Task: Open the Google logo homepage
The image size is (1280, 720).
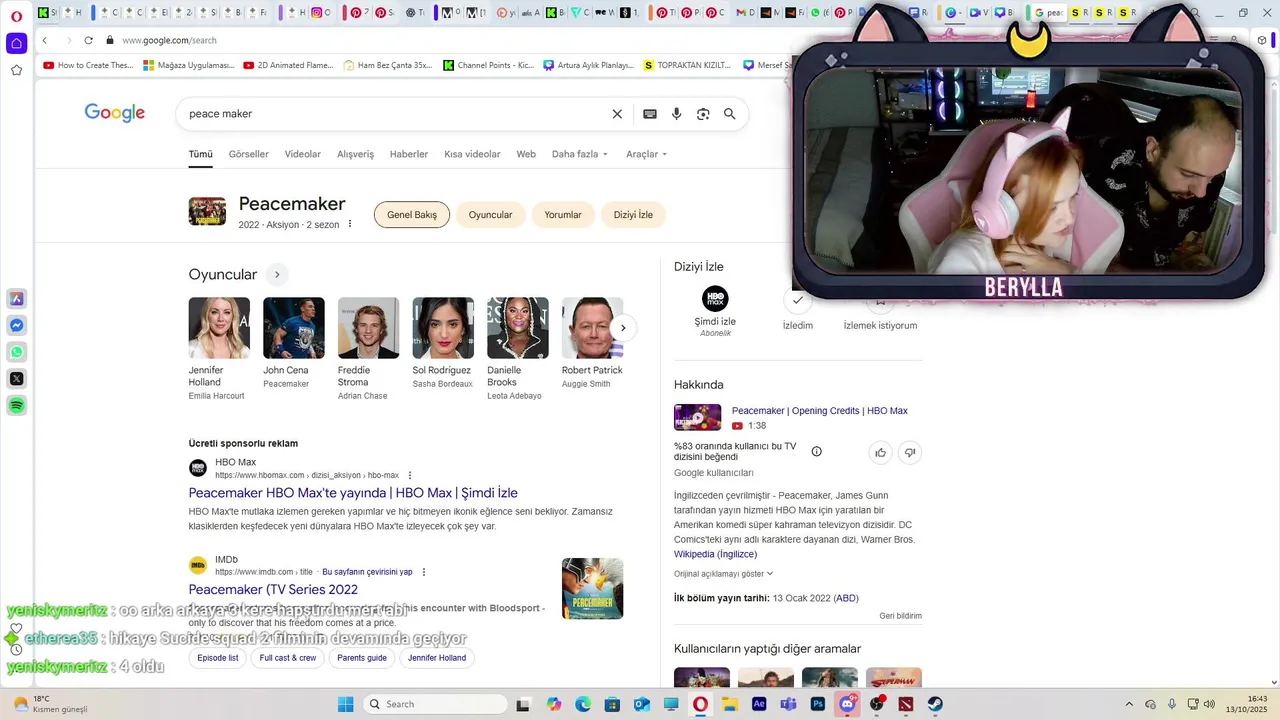Action: pos(115,113)
